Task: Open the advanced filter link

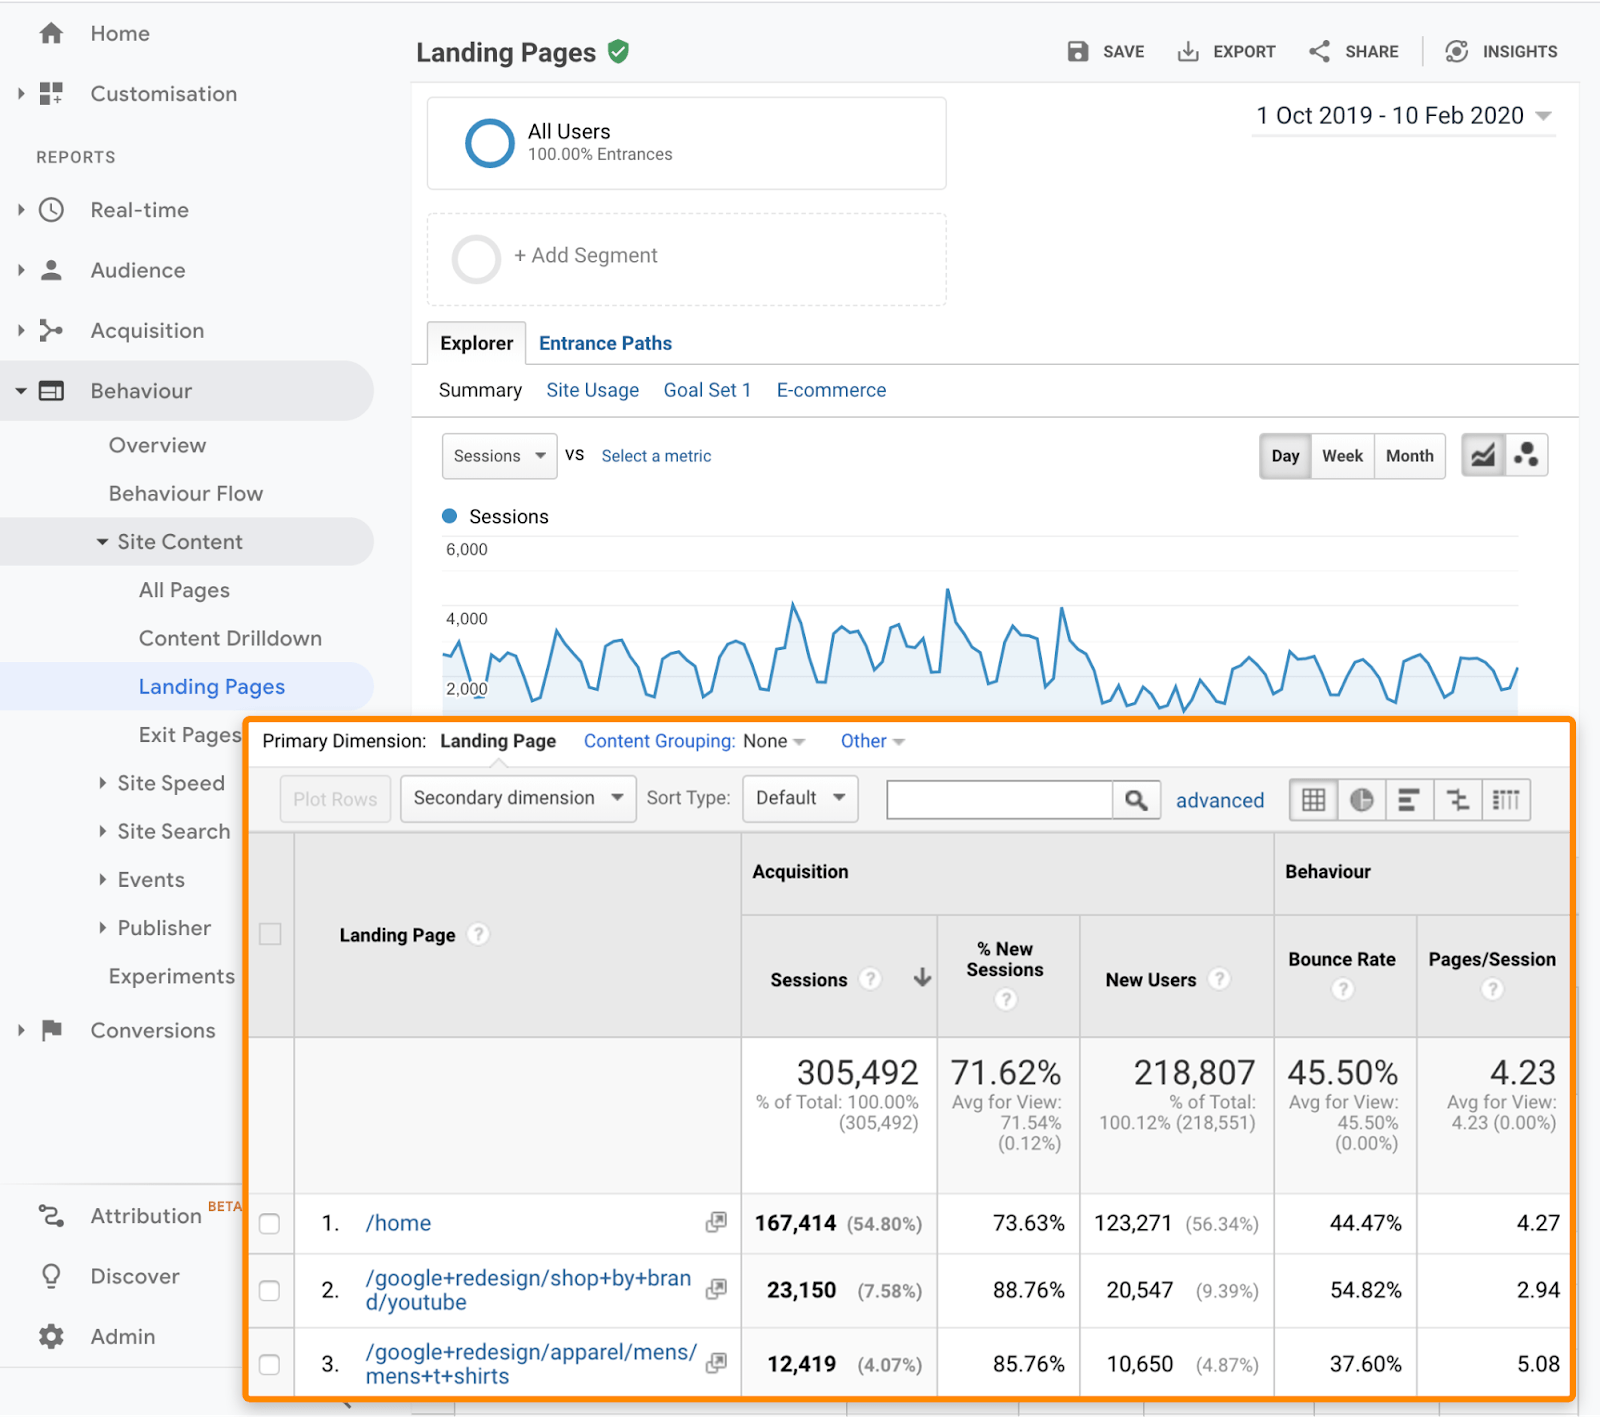Action: (1219, 800)
